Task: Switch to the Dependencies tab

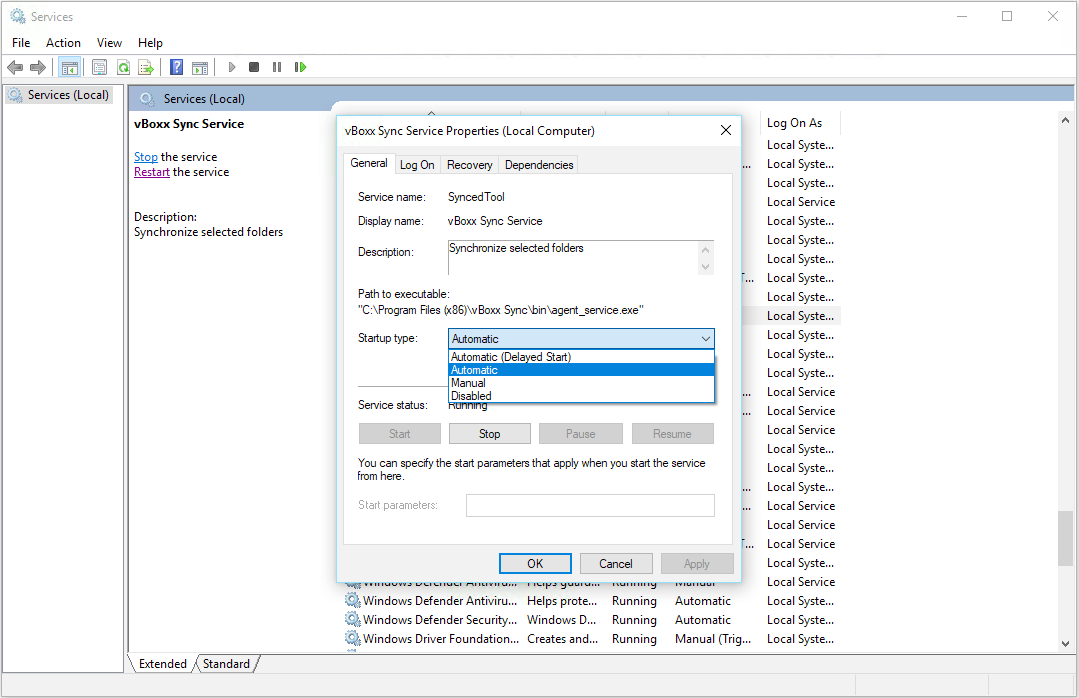Action: 539,165
